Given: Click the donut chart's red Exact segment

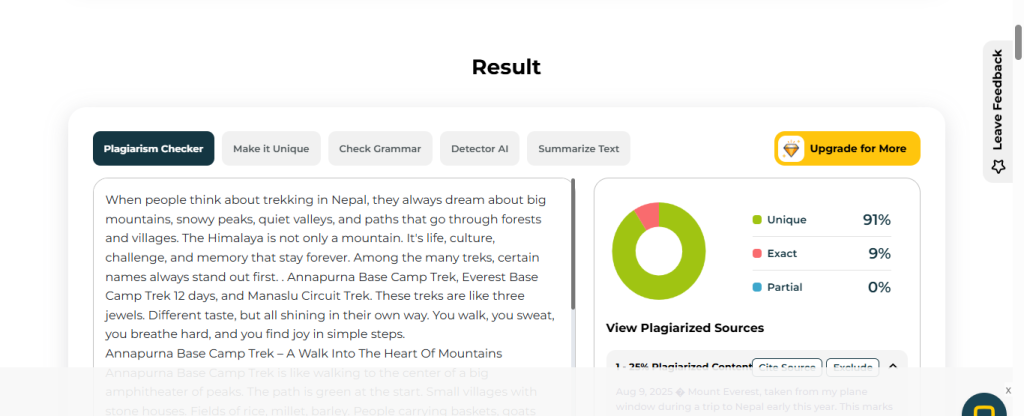Looking at the screenshot, I should tap(648, 216).
